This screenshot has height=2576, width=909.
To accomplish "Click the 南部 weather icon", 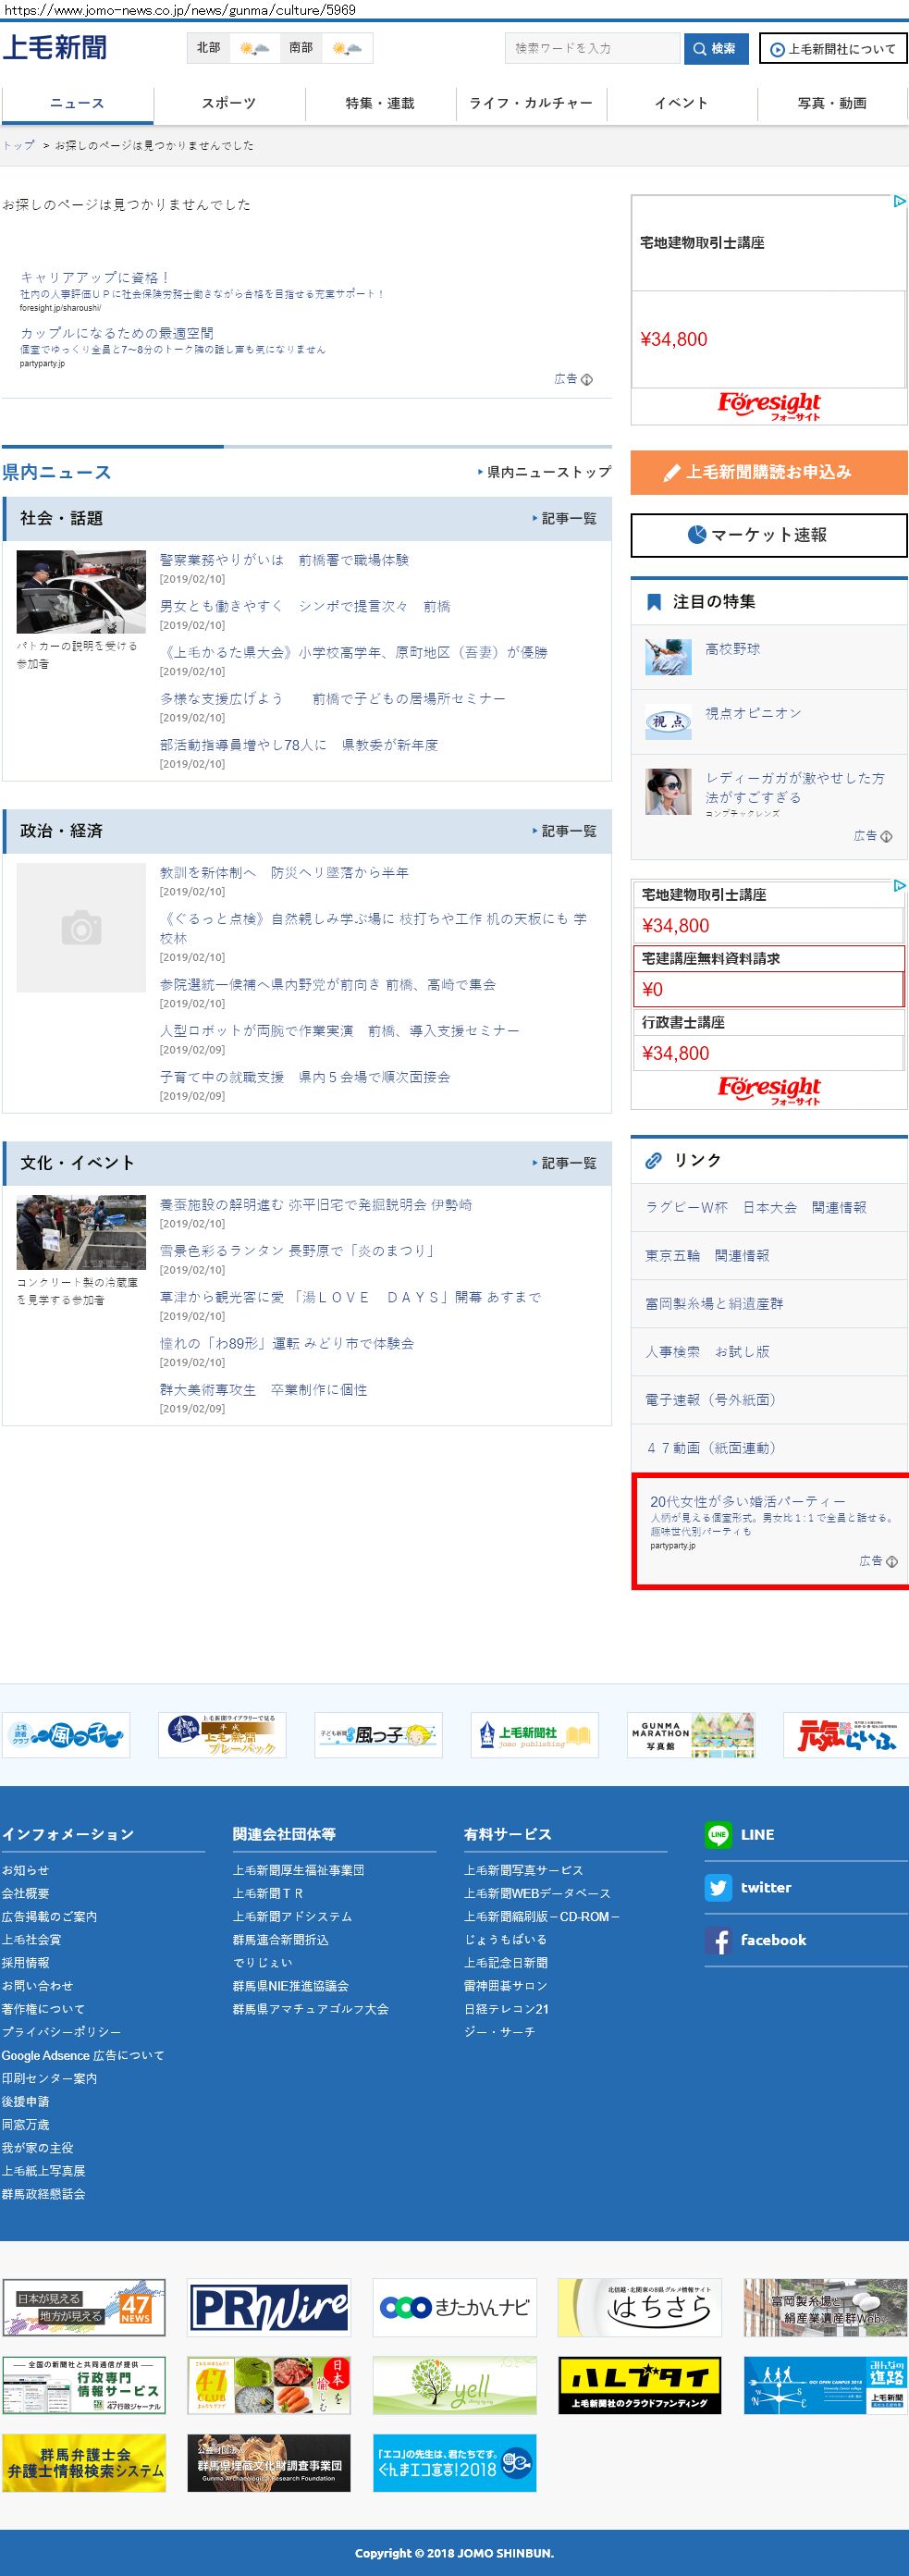I will (x=347, y=48).
